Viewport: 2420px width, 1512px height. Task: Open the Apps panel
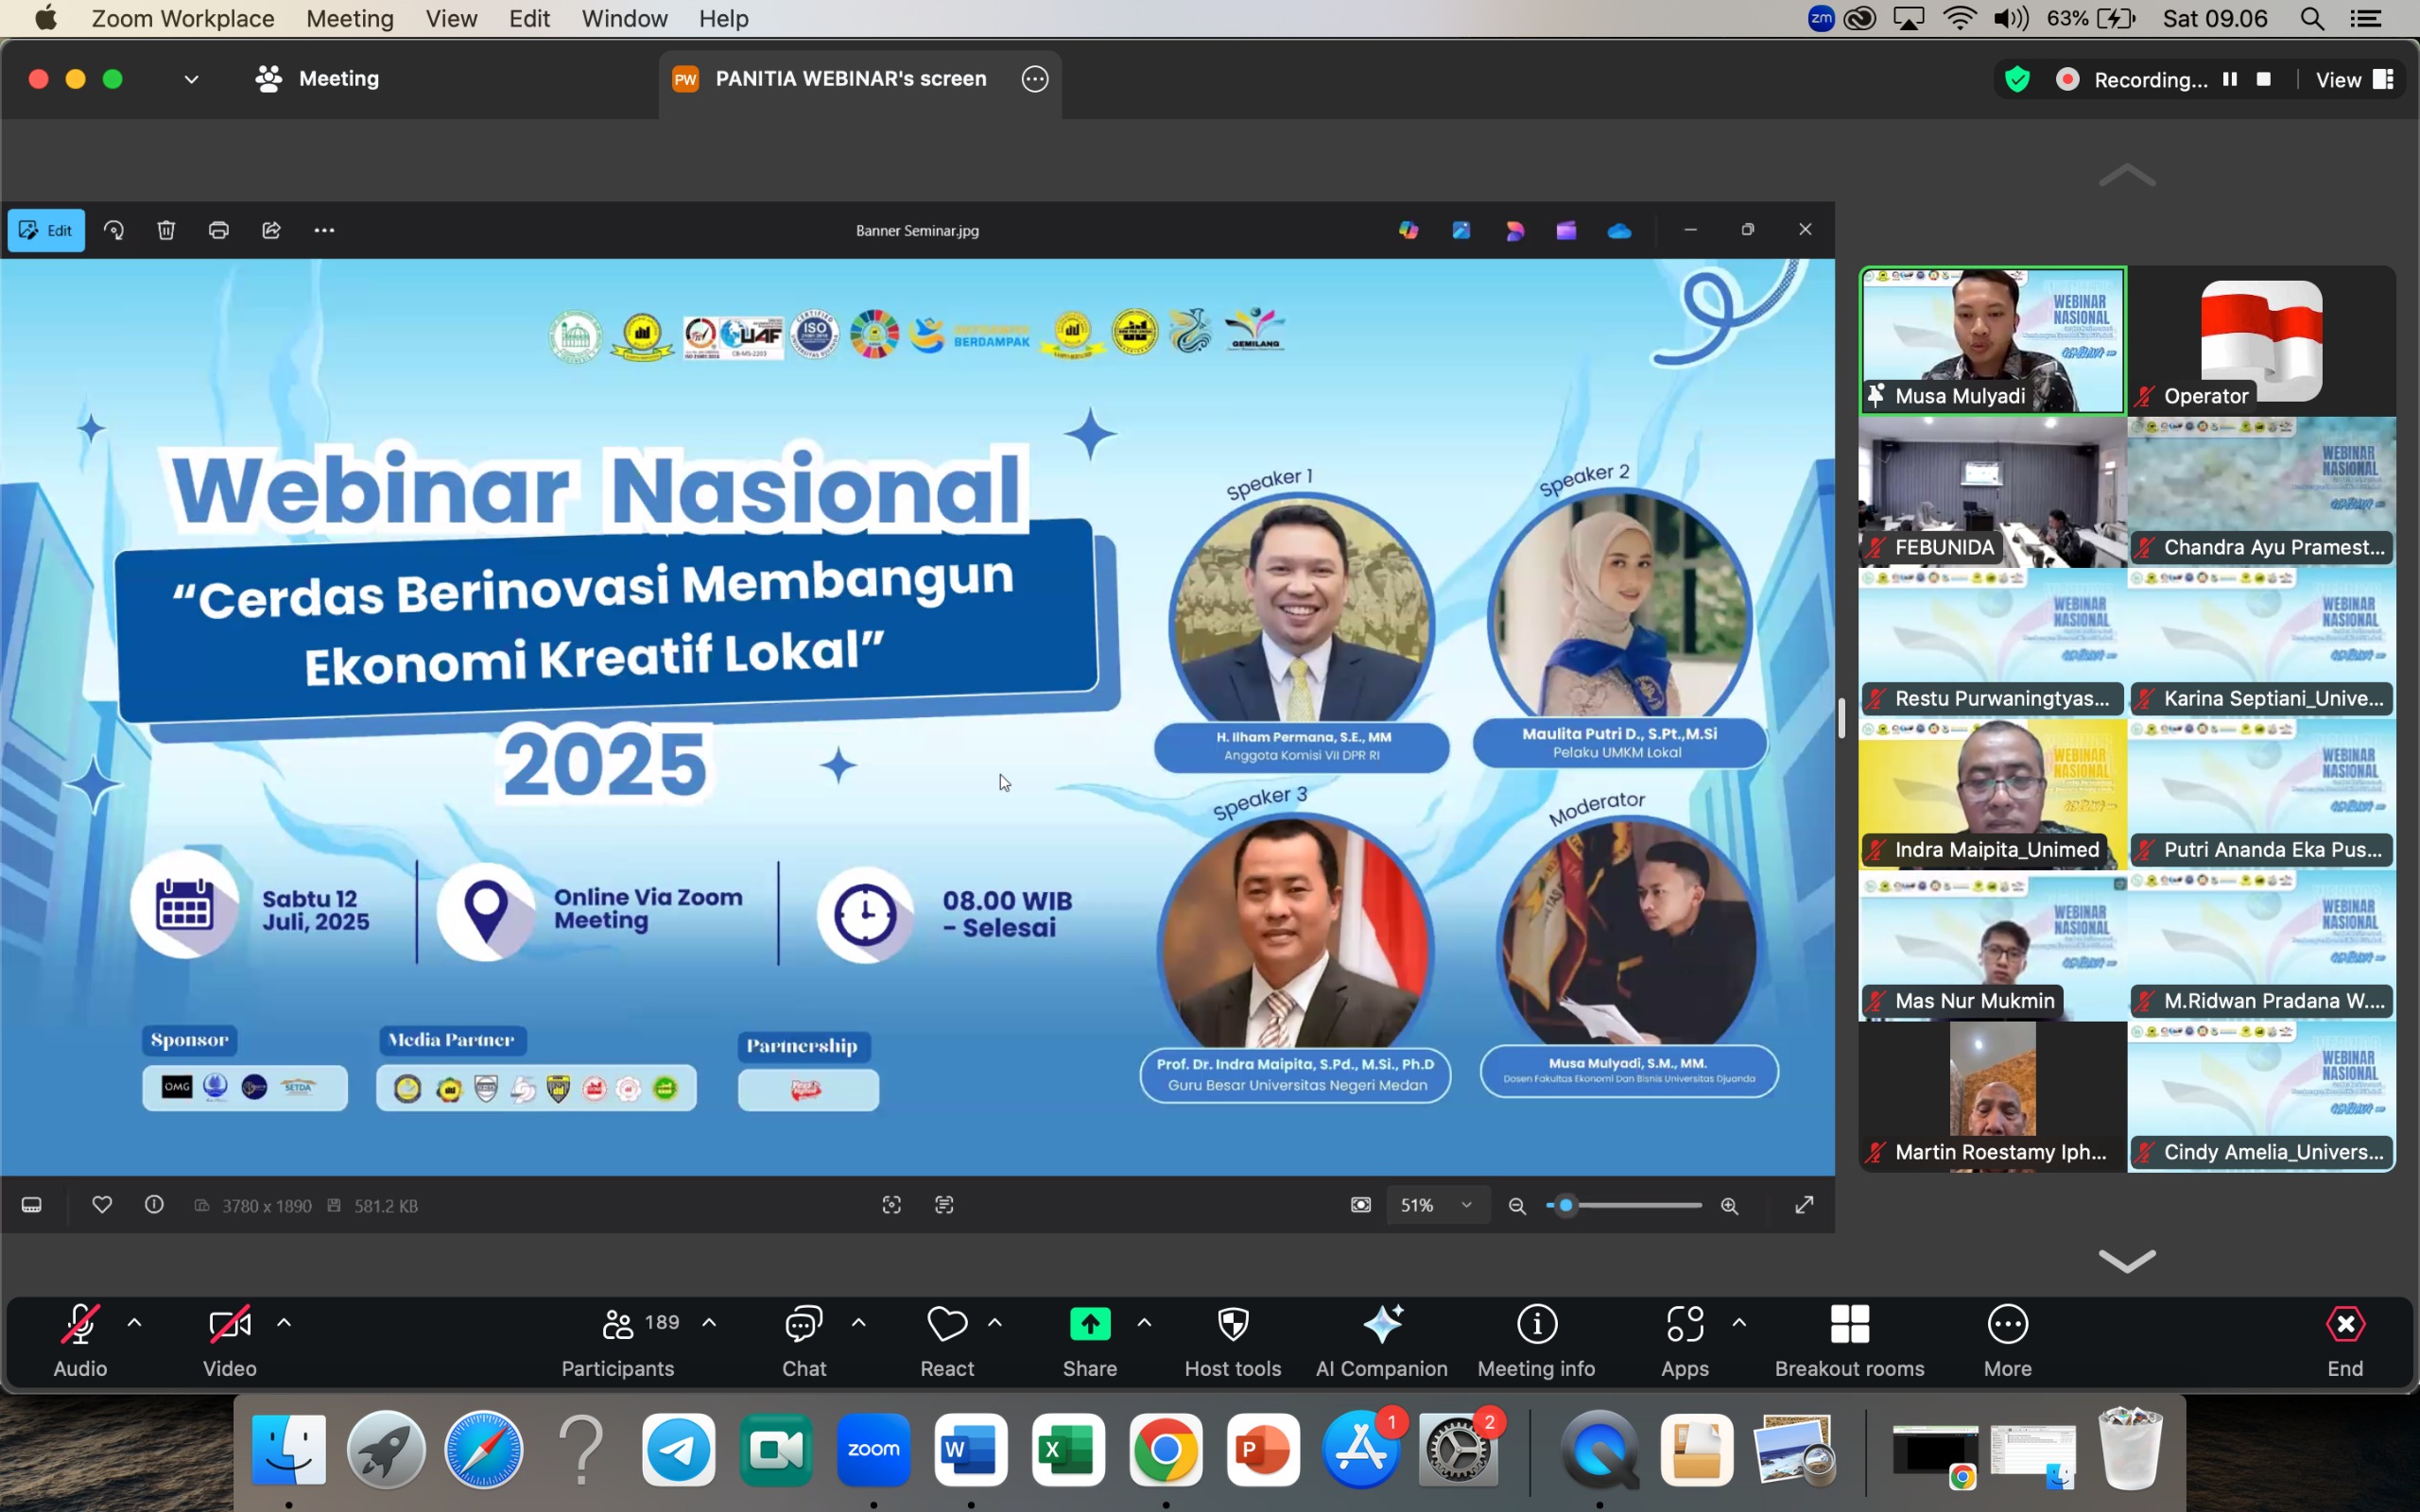tap(1685, 1340)
